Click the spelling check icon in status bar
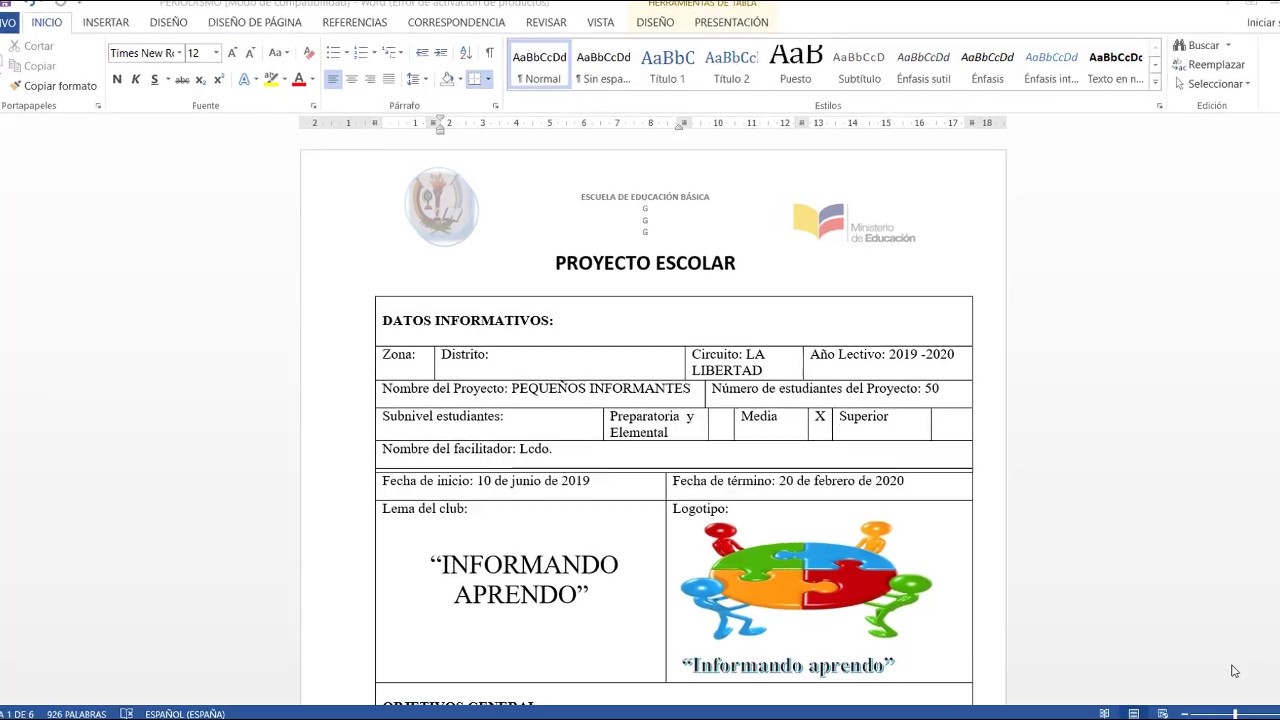The width and height of the screenshot is (1280, 720). pos(127,714)
